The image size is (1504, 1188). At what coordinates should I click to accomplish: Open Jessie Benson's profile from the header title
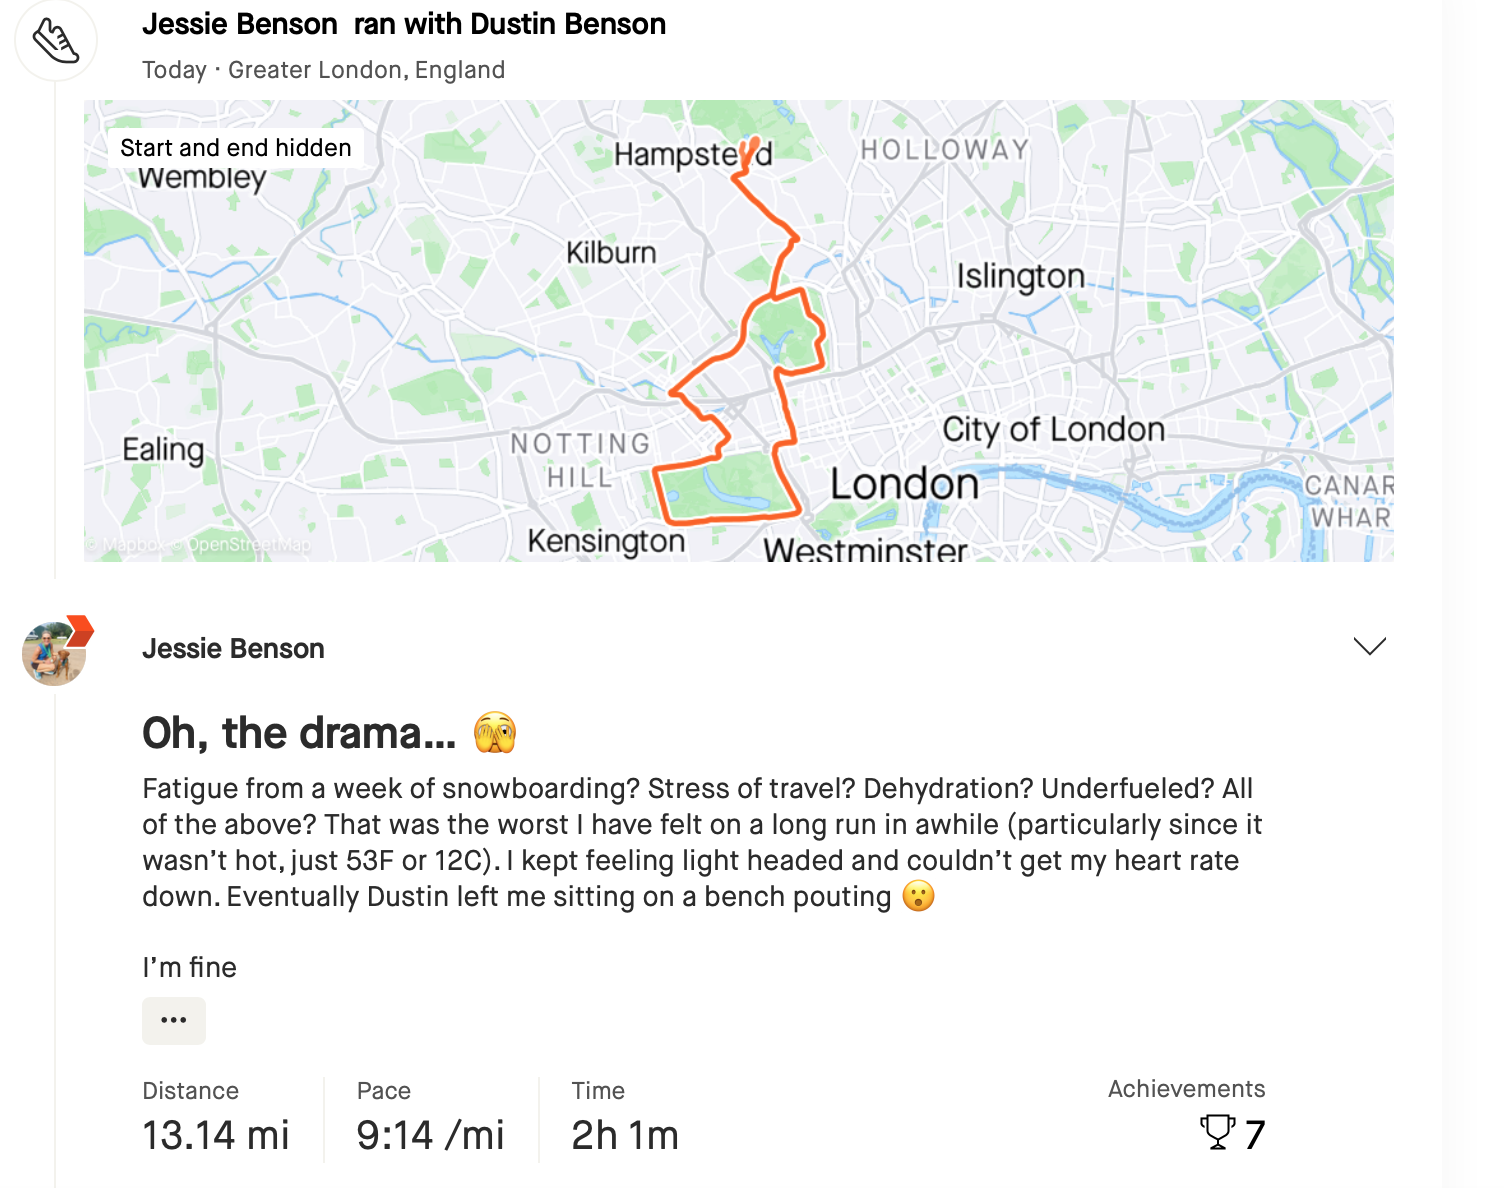coord(240,24)
